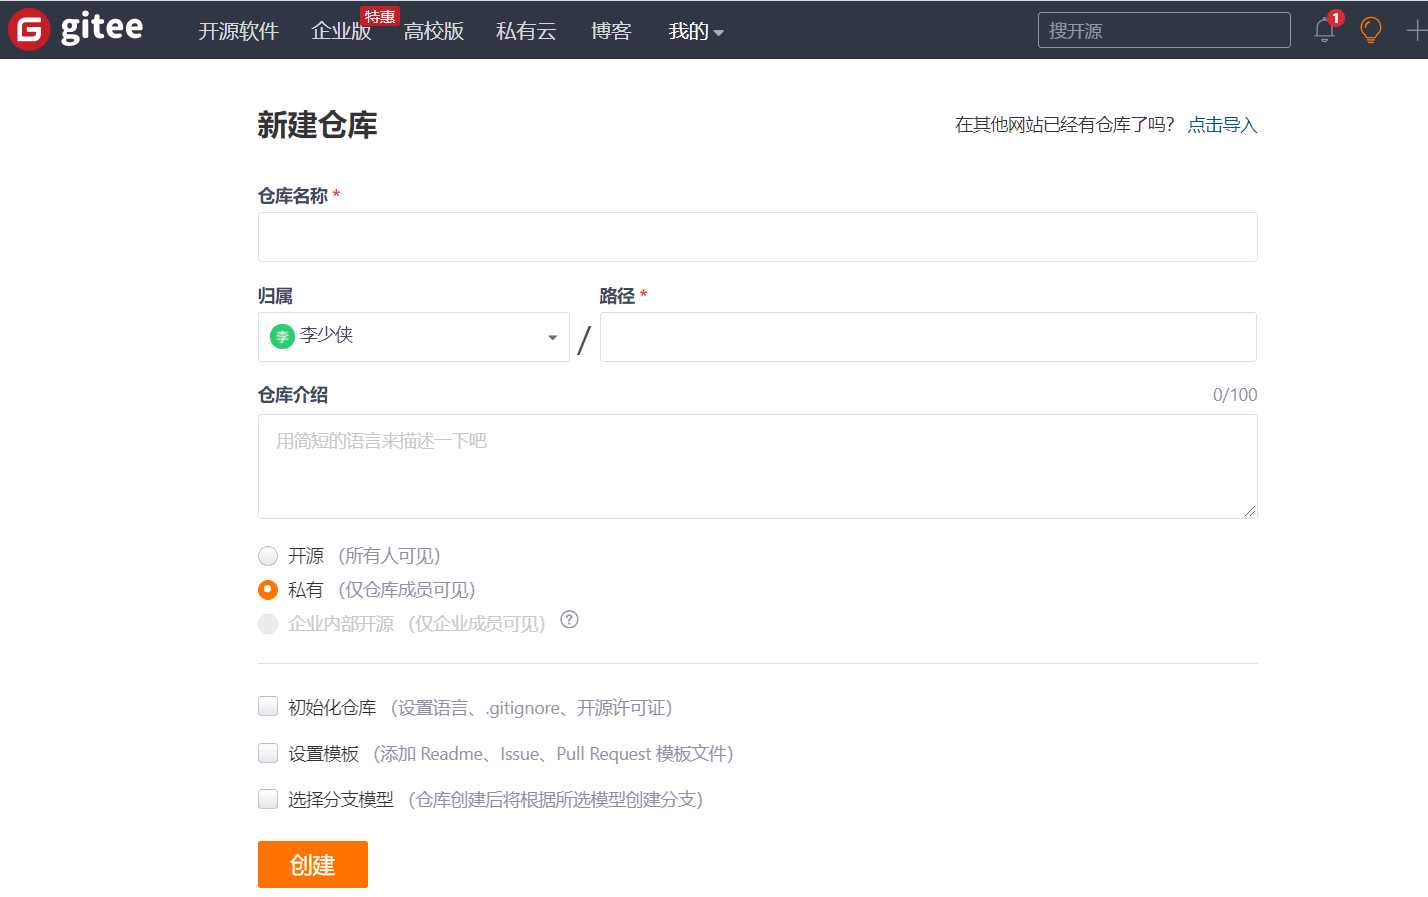The image size is (1428, 897).
Task: Click the 点击导入 import link
Action: [x=1221, y=124]
